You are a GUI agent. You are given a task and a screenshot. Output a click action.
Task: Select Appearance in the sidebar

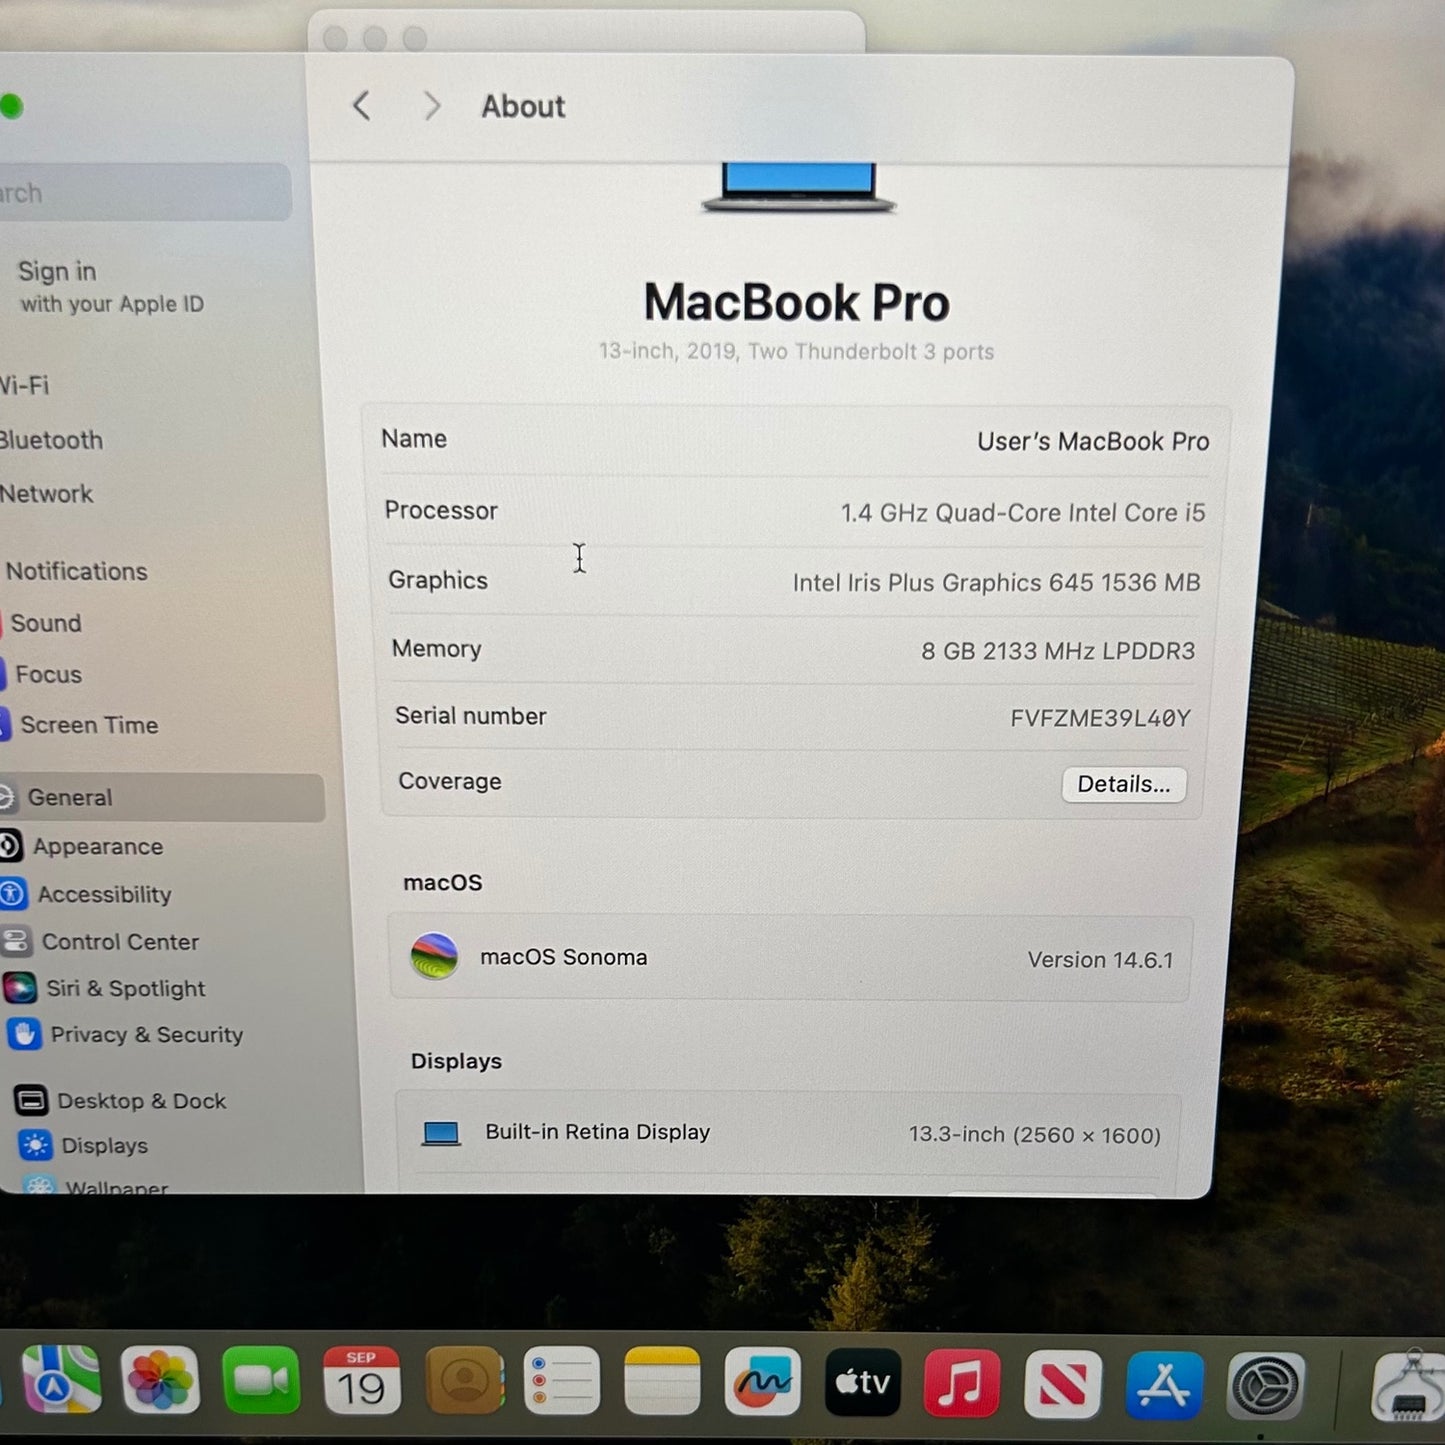coord(97,847)
